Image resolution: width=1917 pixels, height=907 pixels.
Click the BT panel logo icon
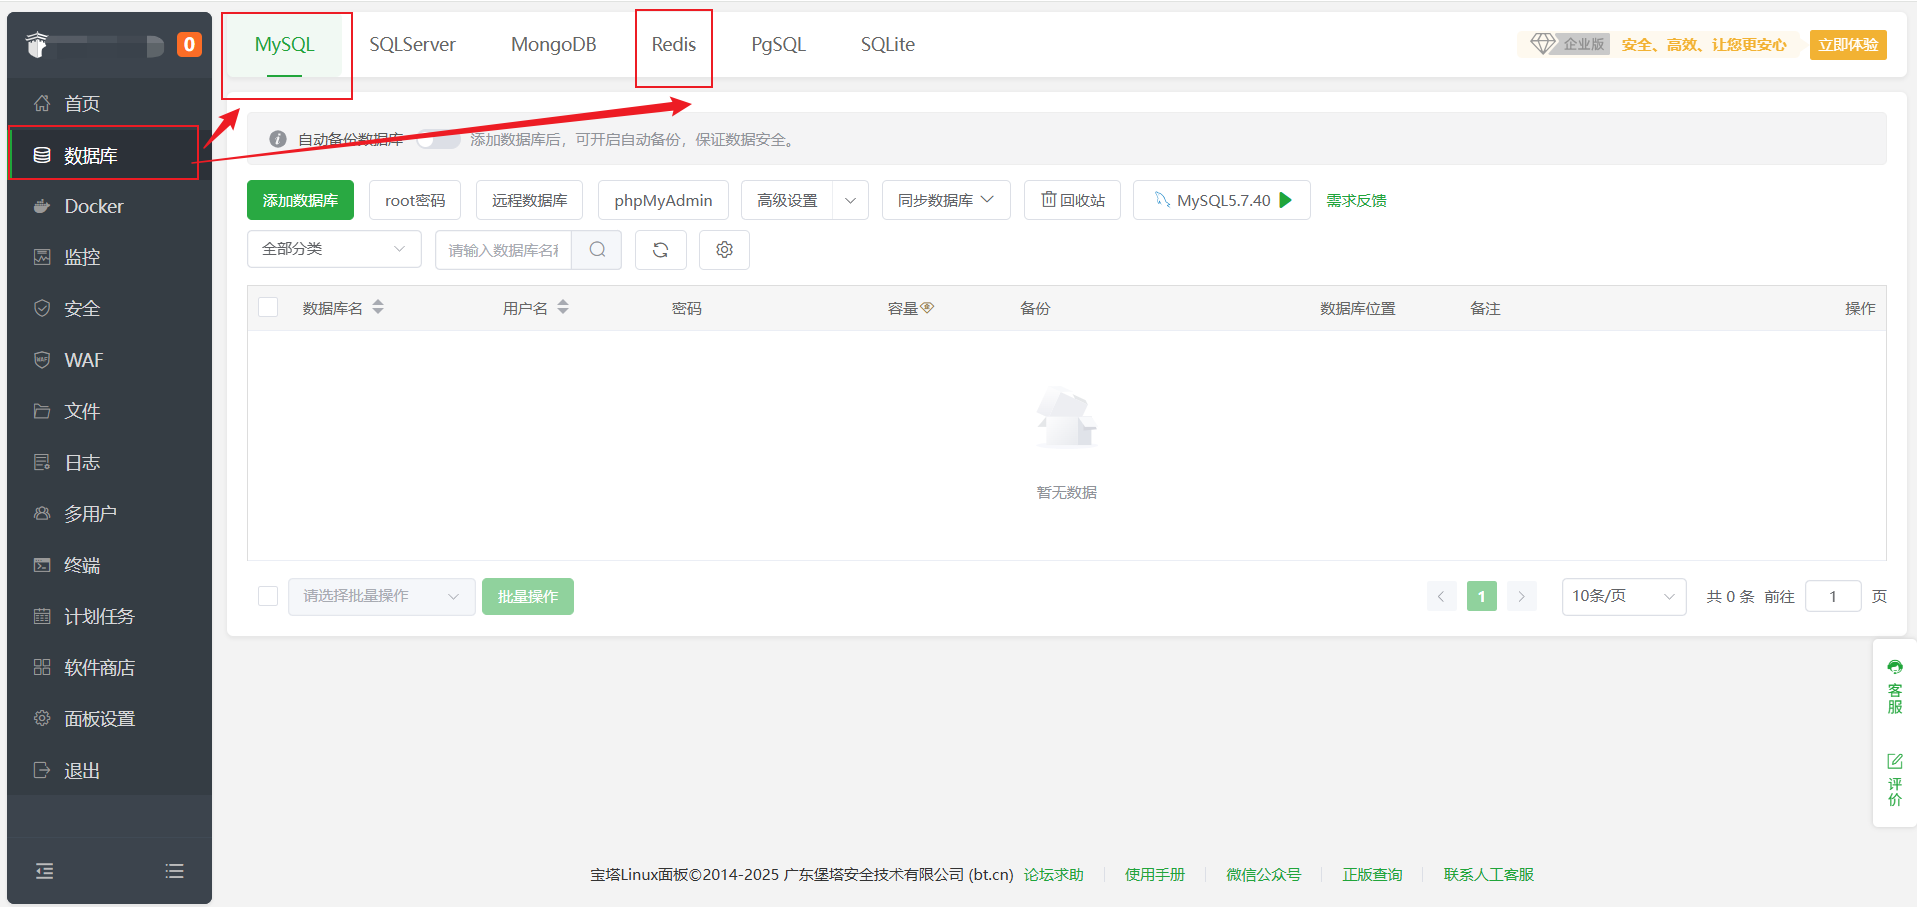tap(37, 44)
